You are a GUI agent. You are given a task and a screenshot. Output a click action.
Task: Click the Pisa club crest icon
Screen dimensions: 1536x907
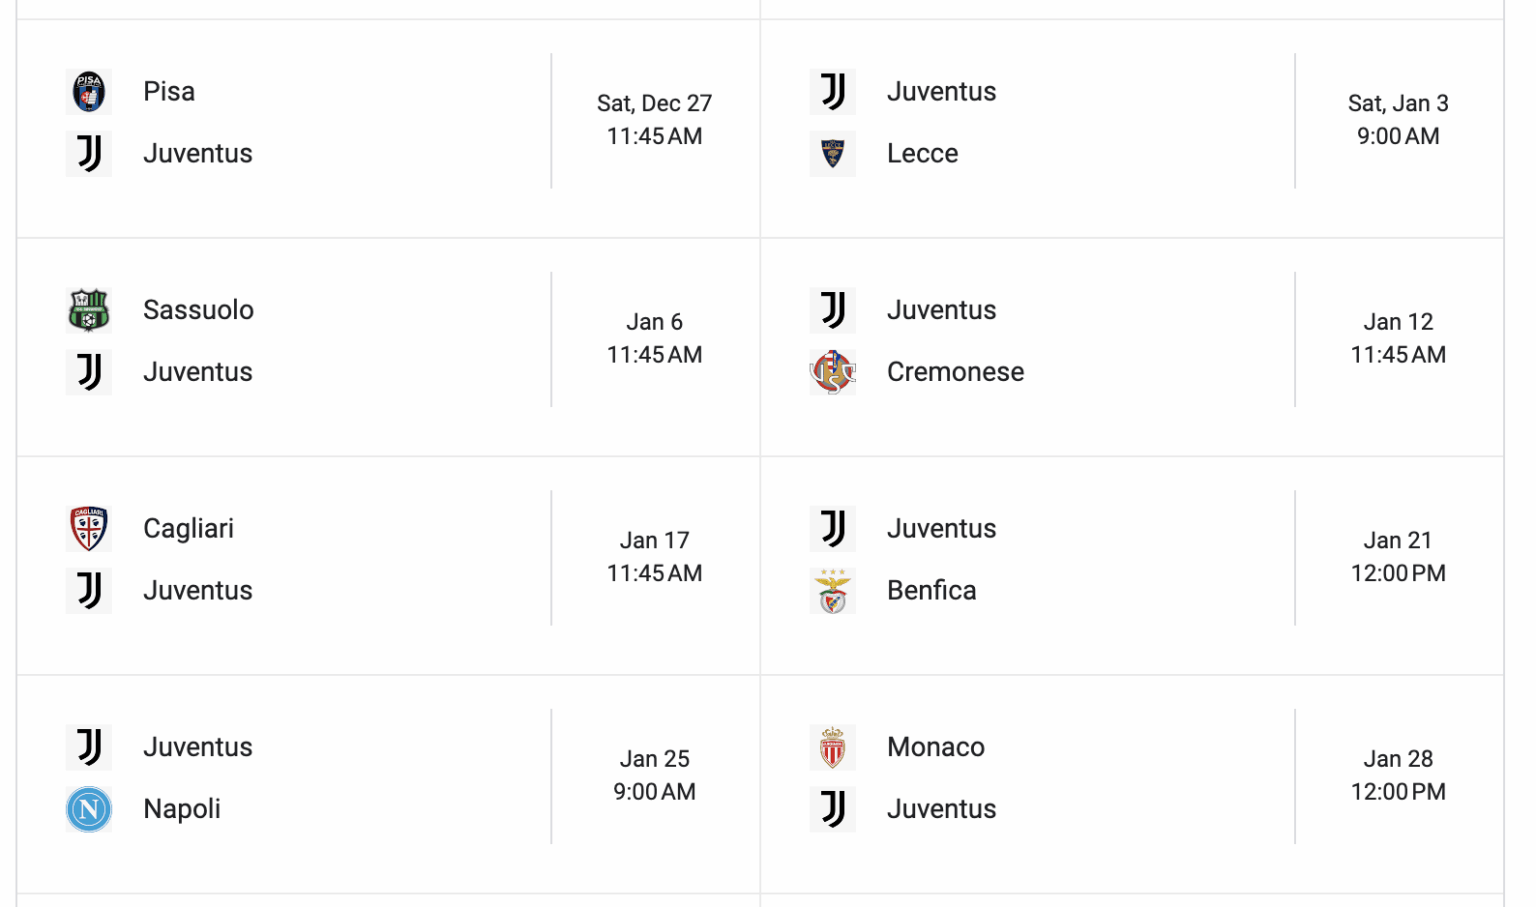click(89, 91)
